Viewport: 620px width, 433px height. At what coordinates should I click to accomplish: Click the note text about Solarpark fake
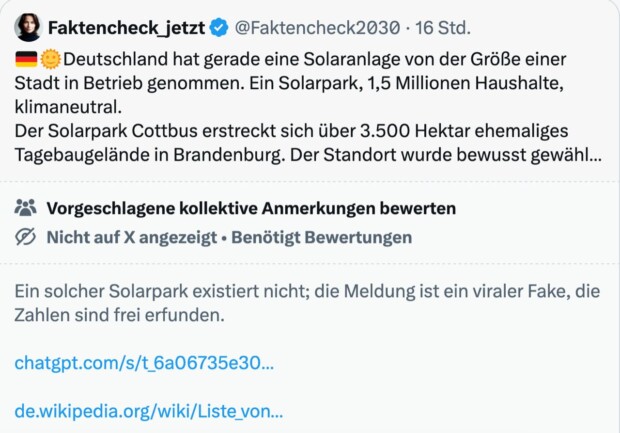pos(307,303)
